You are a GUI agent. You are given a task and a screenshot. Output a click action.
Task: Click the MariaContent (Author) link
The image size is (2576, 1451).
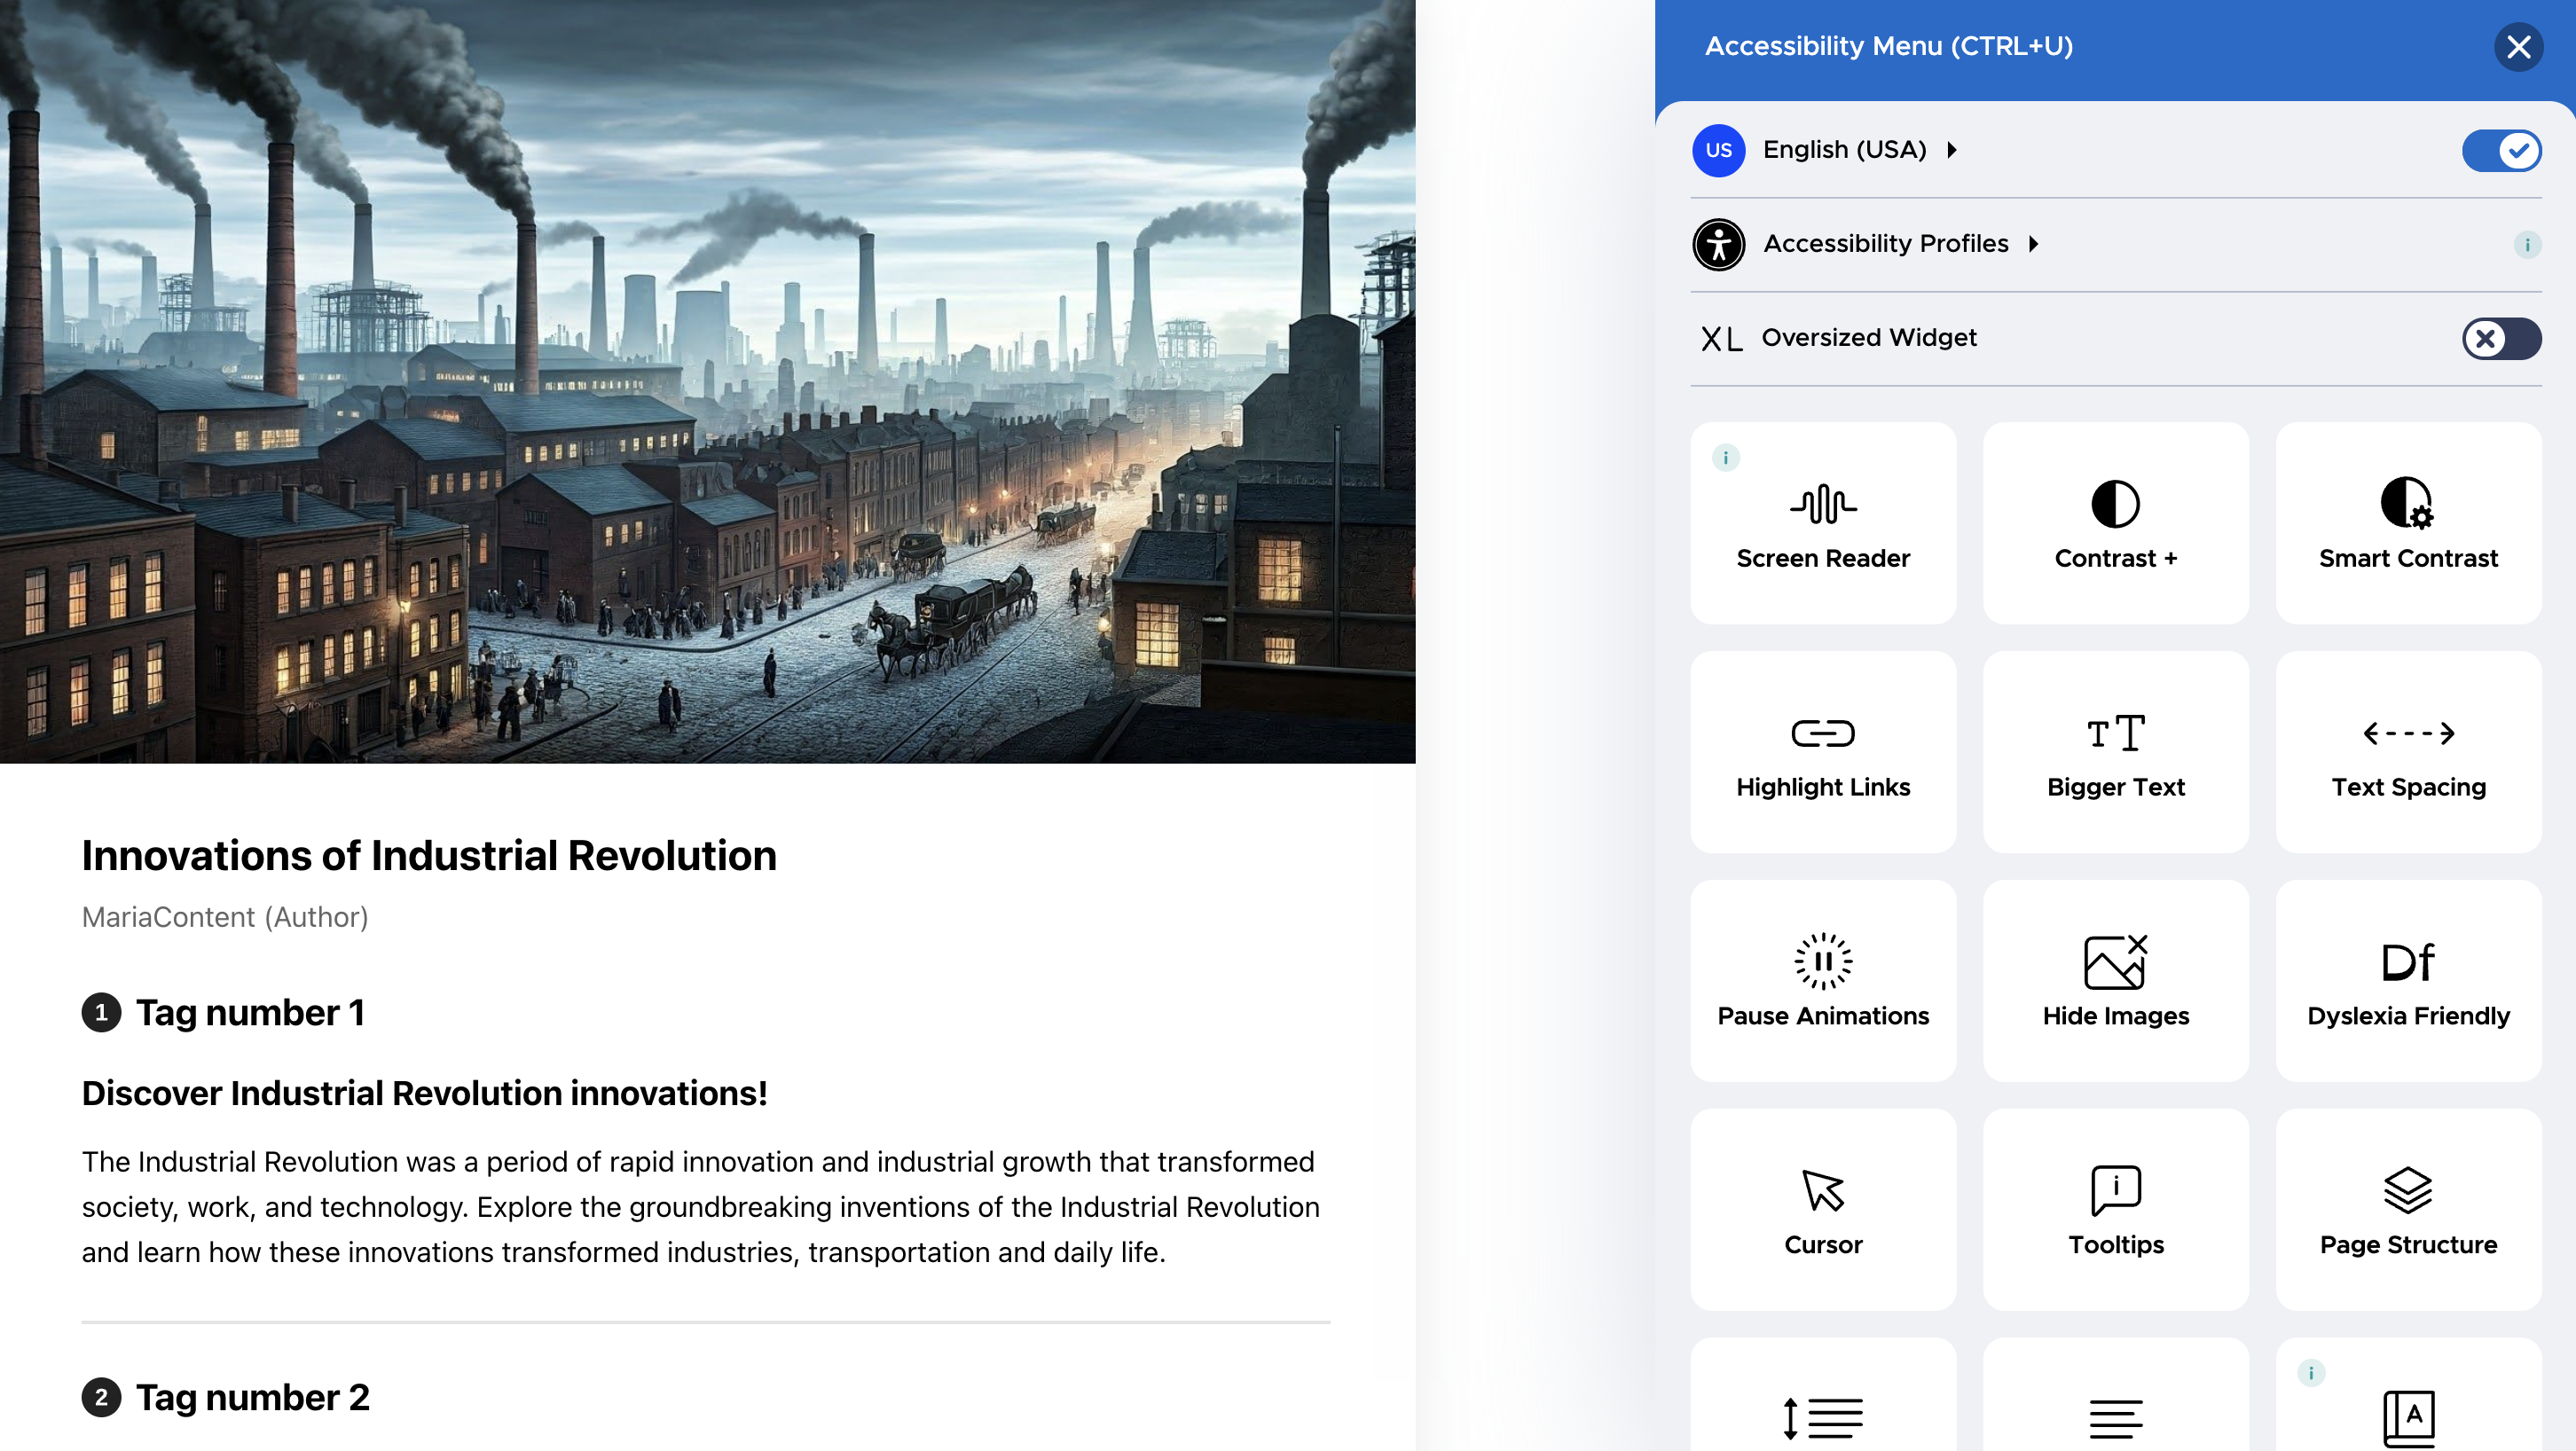click(x=225, y=917)
